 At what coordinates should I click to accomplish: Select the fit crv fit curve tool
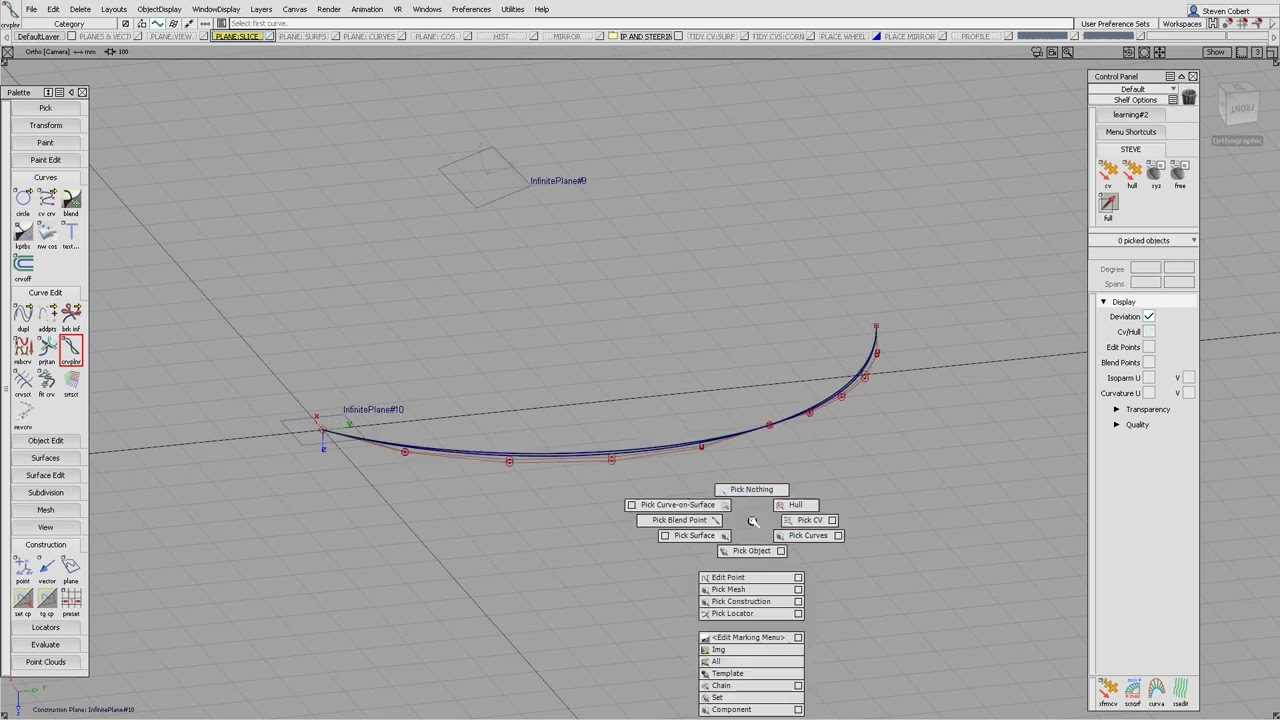tap(47, 381)
